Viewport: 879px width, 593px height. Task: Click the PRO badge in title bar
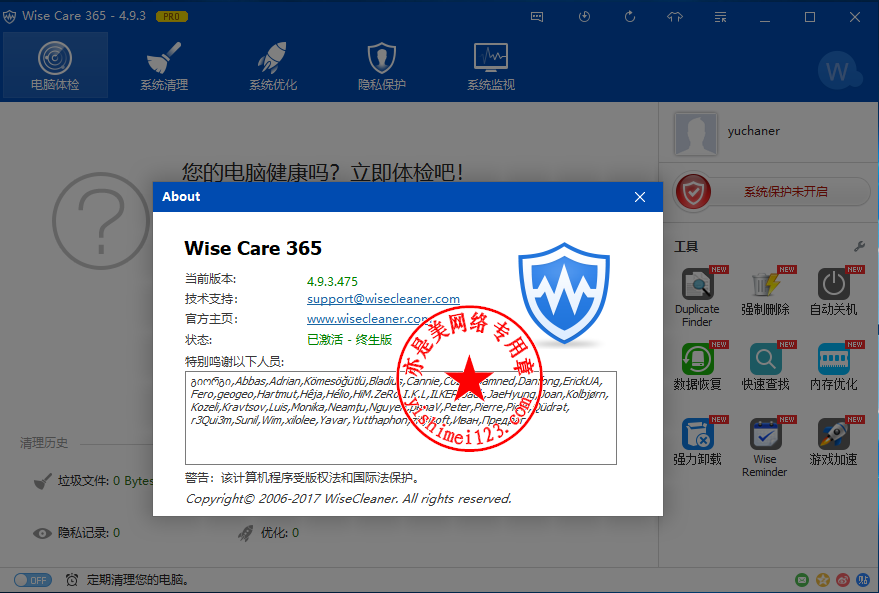(172, 16)
